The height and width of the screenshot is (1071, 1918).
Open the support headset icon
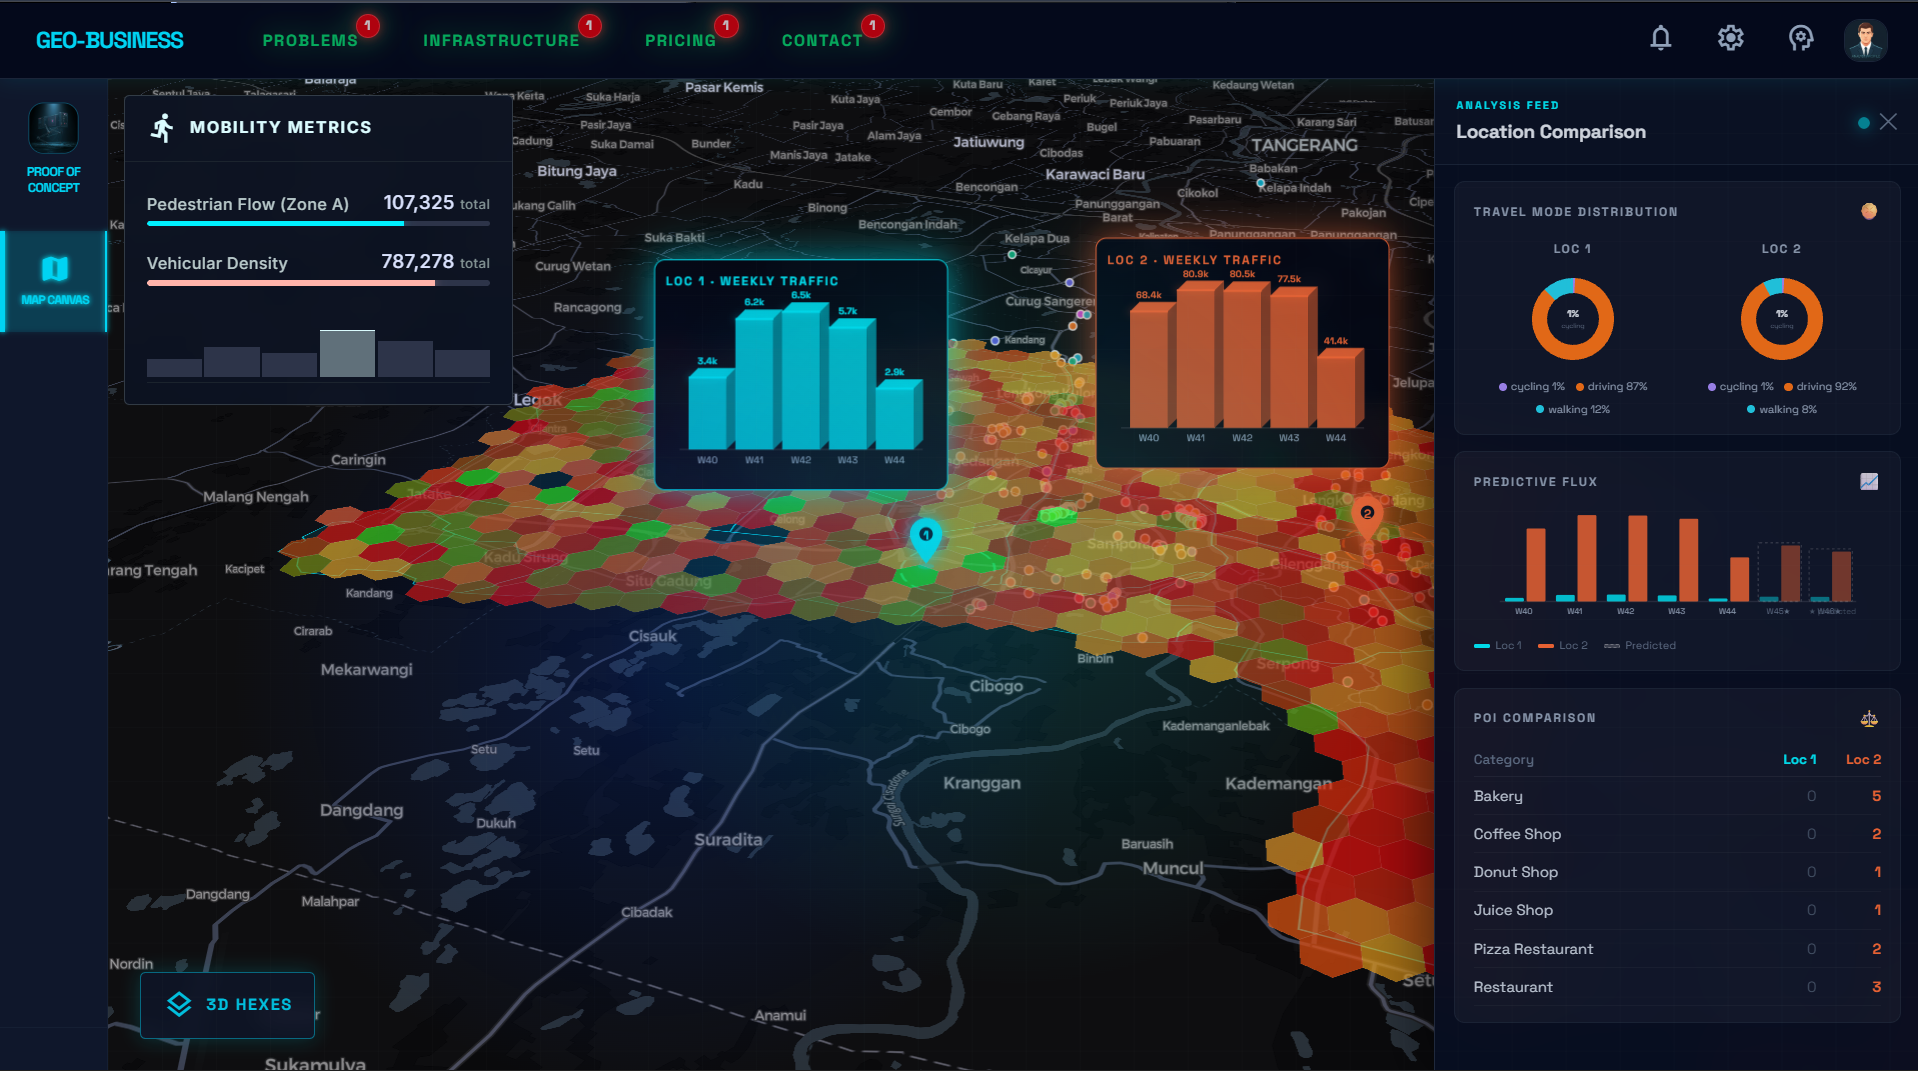click(1801, 39)
